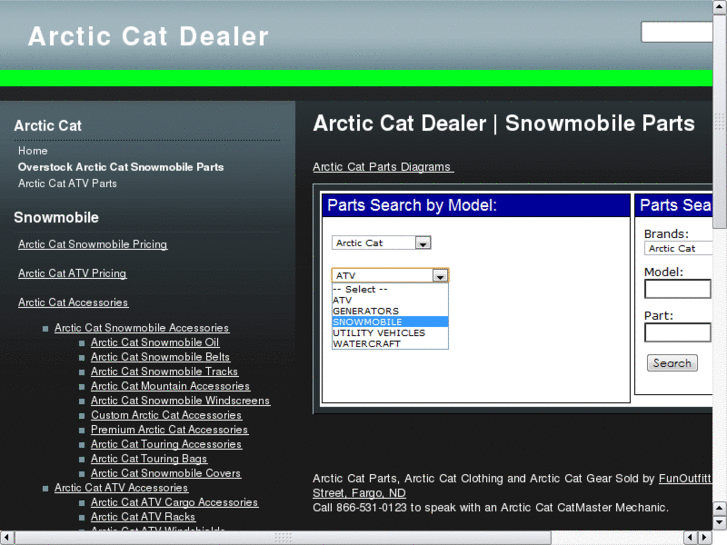Focus the Part input field
Screen dimensions: 727x545
click(x=677, y=333)
